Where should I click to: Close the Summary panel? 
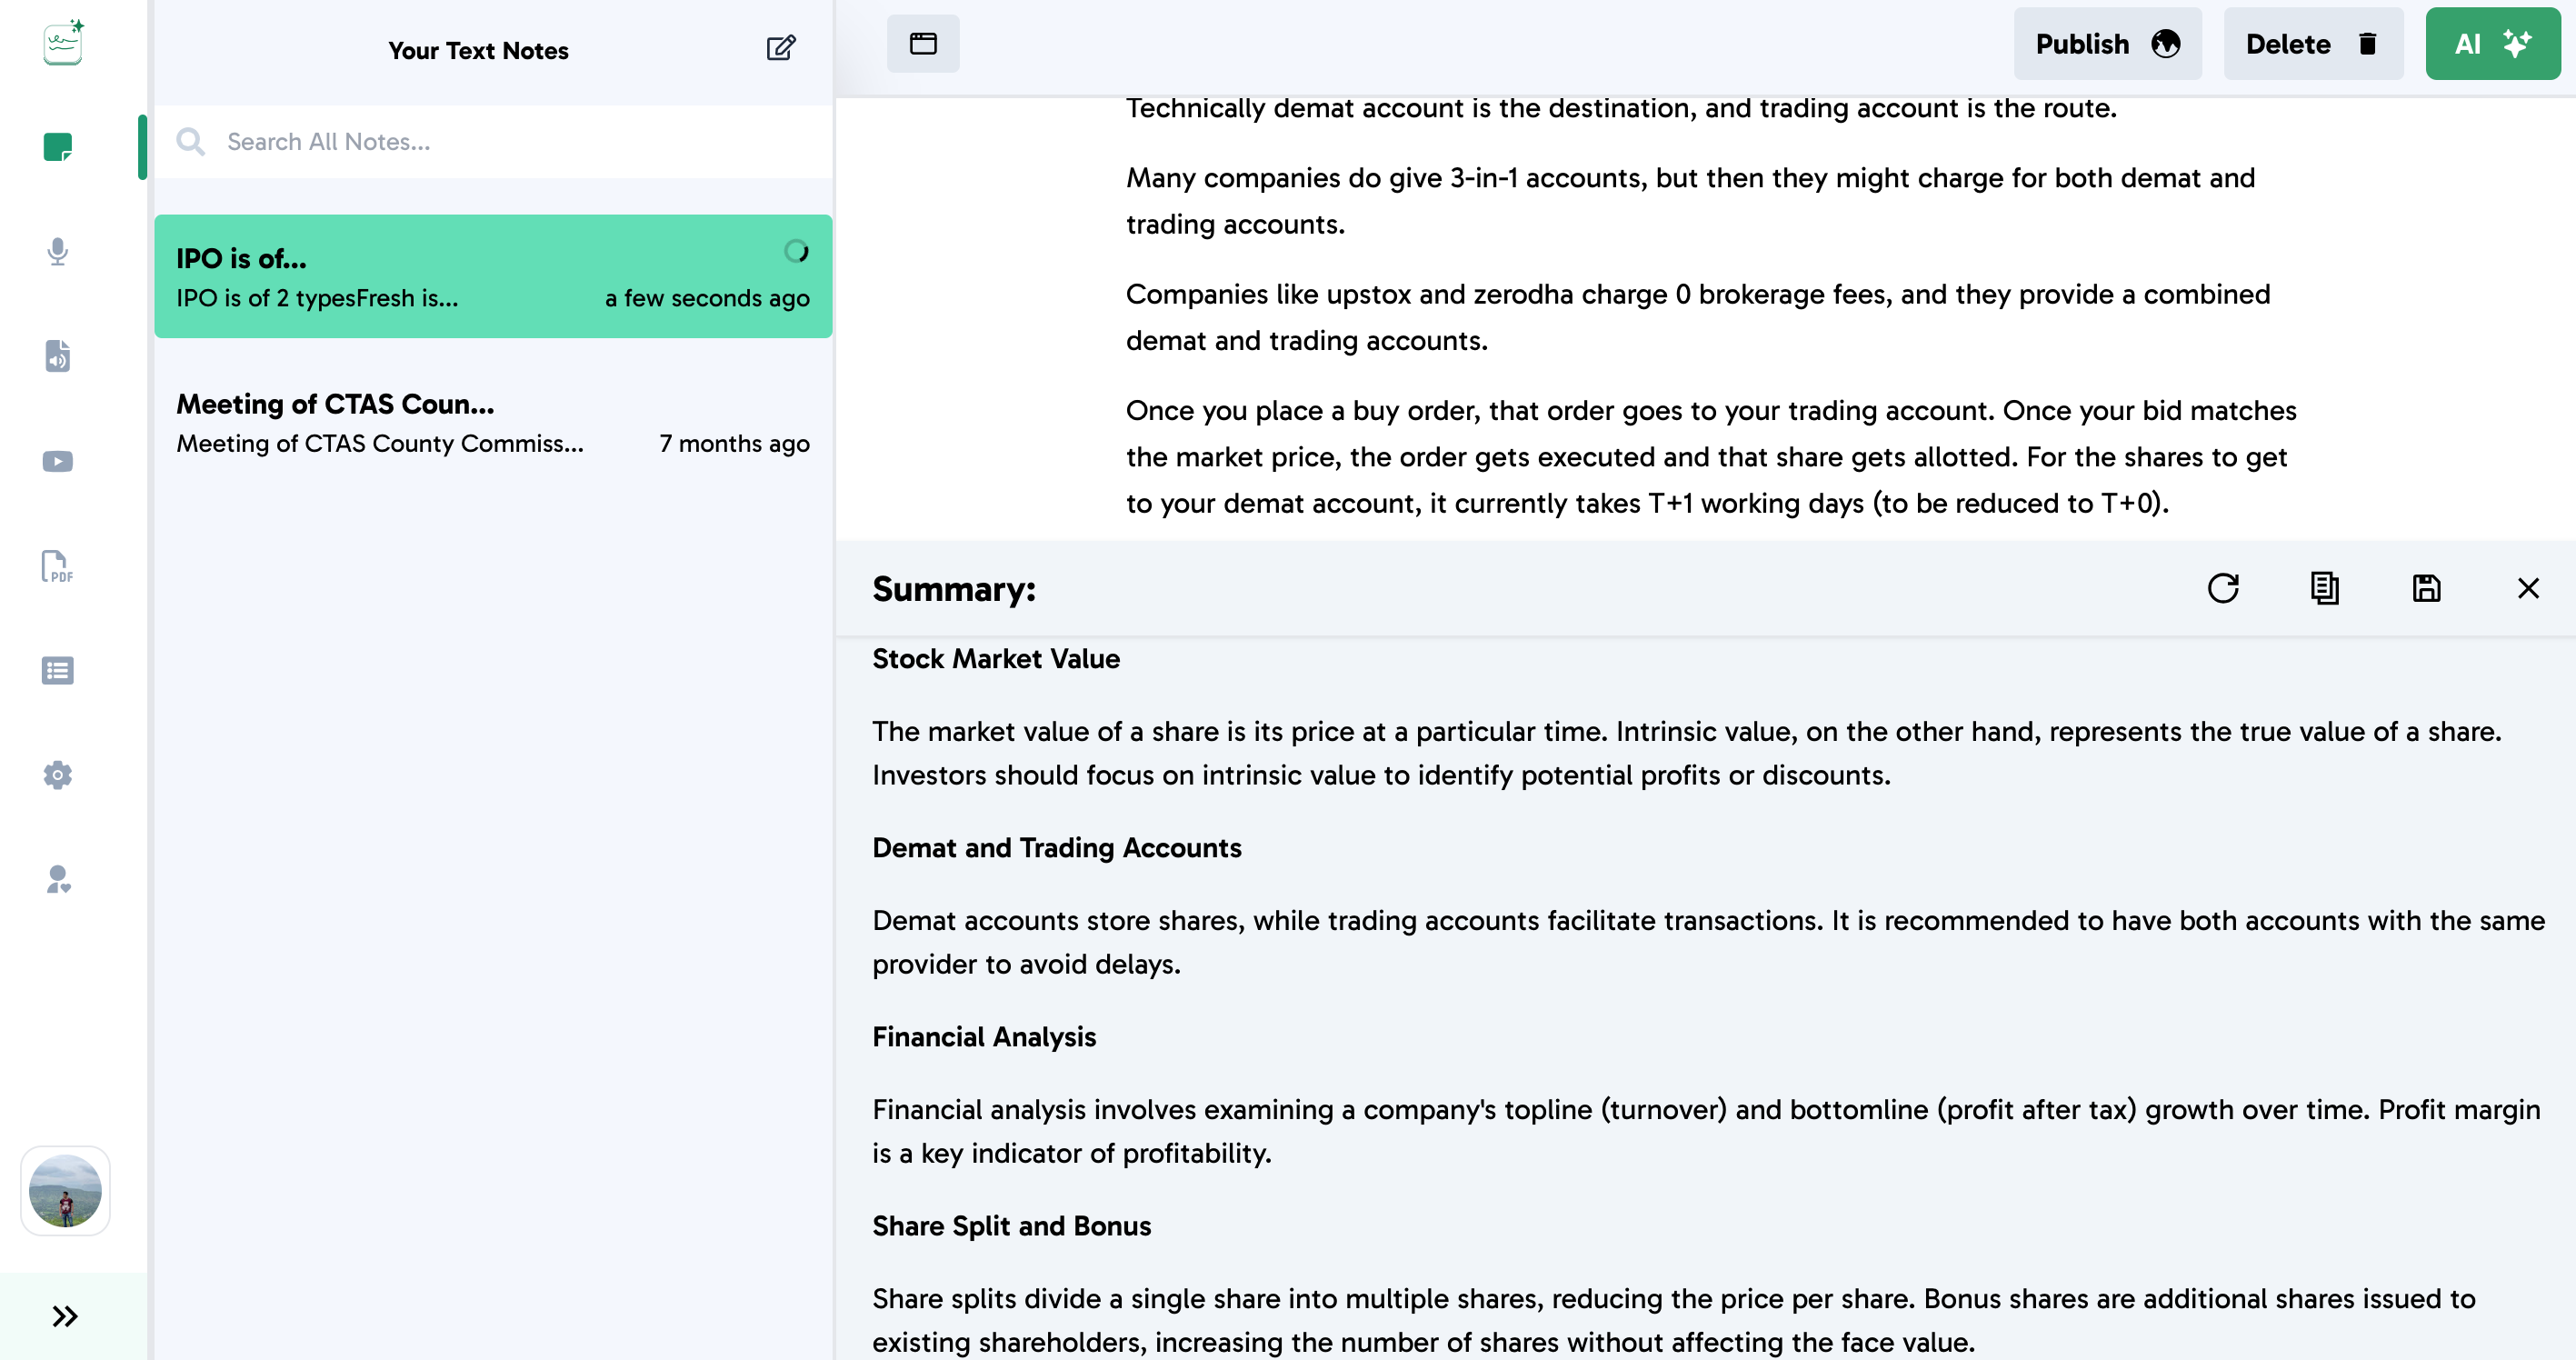2528,588
